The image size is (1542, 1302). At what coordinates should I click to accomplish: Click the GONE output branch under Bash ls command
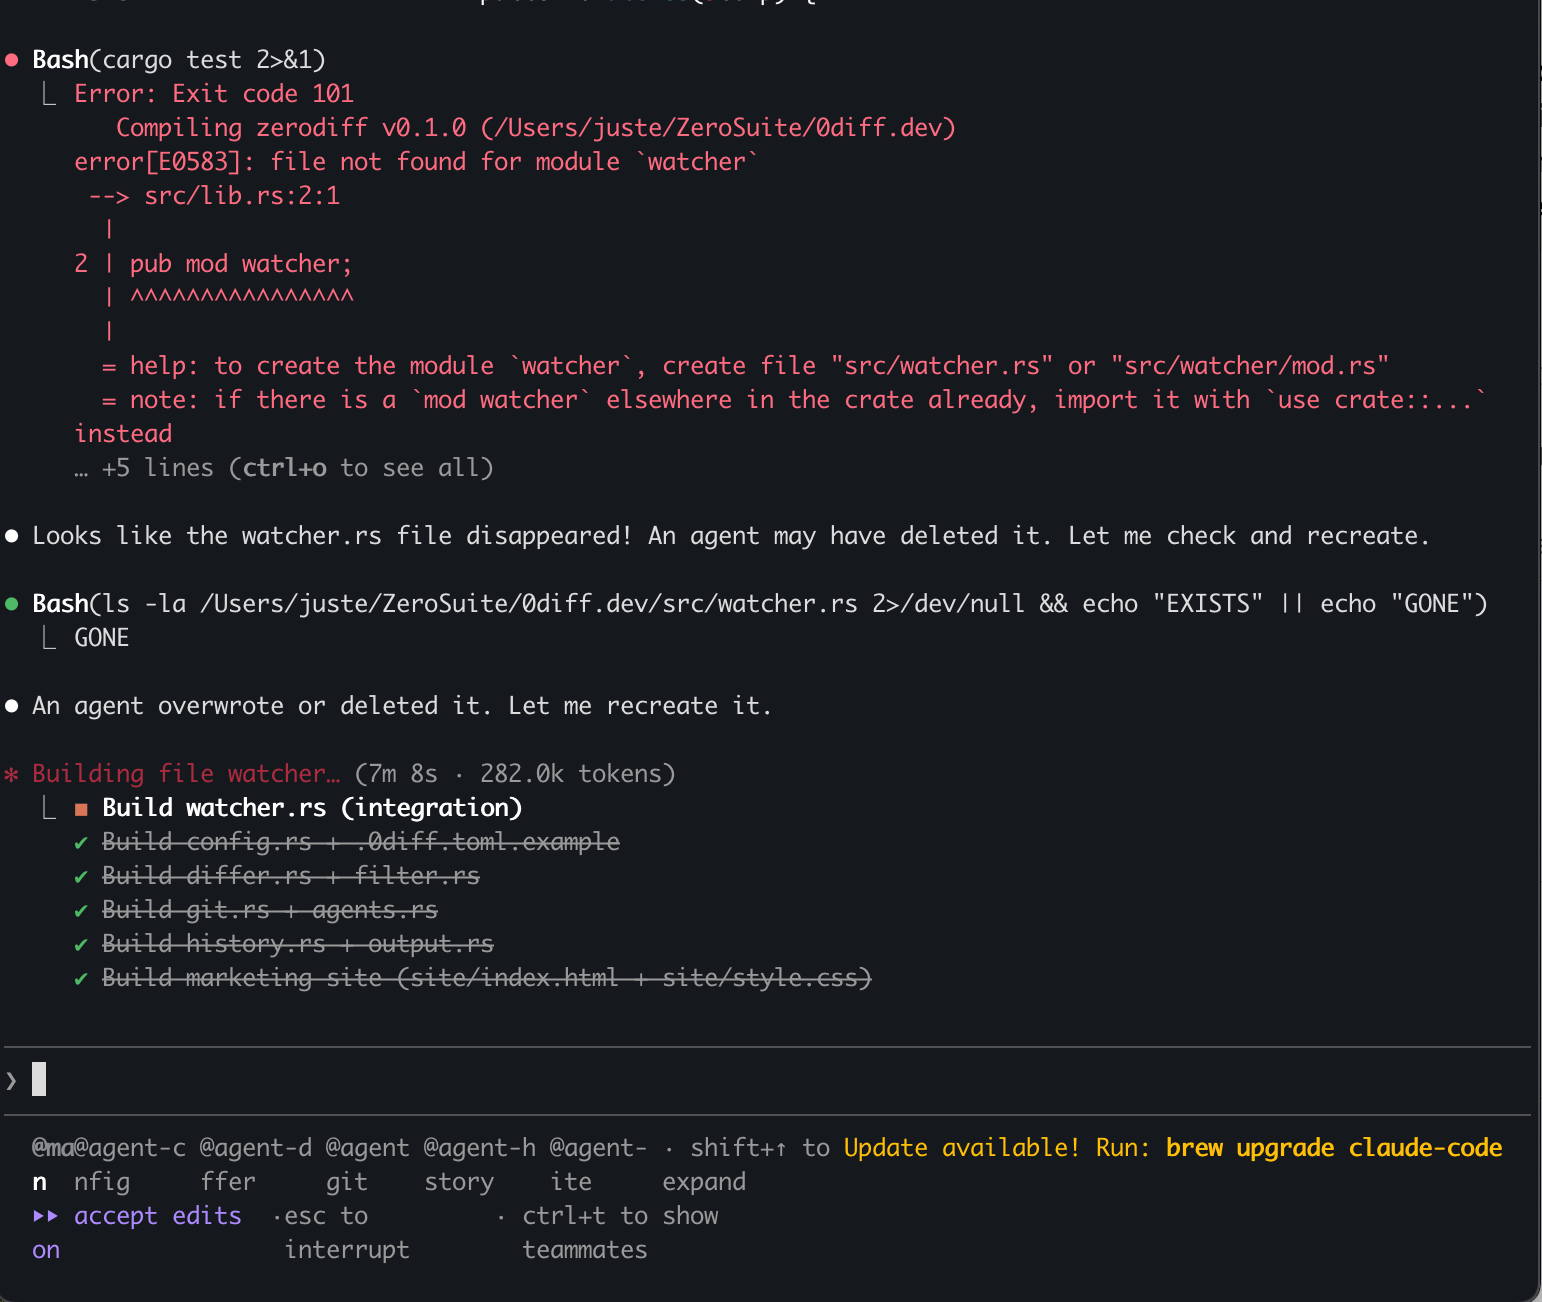[x=101, y=638]
